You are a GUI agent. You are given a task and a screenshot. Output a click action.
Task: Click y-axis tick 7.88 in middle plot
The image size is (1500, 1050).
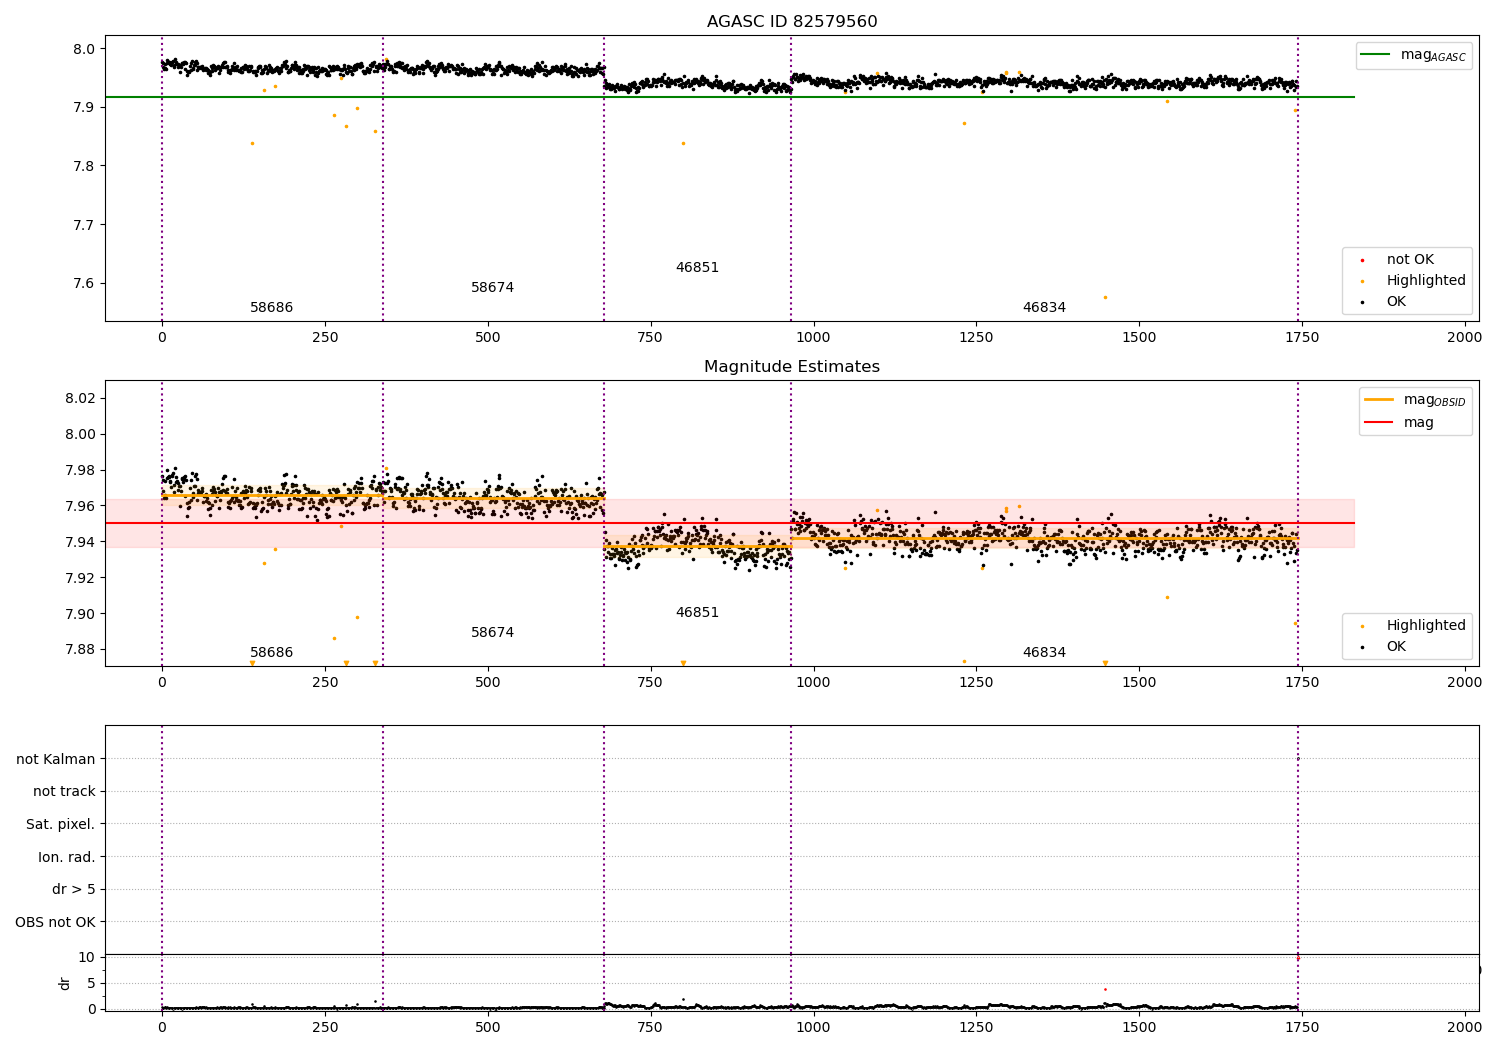coord(80,650)
